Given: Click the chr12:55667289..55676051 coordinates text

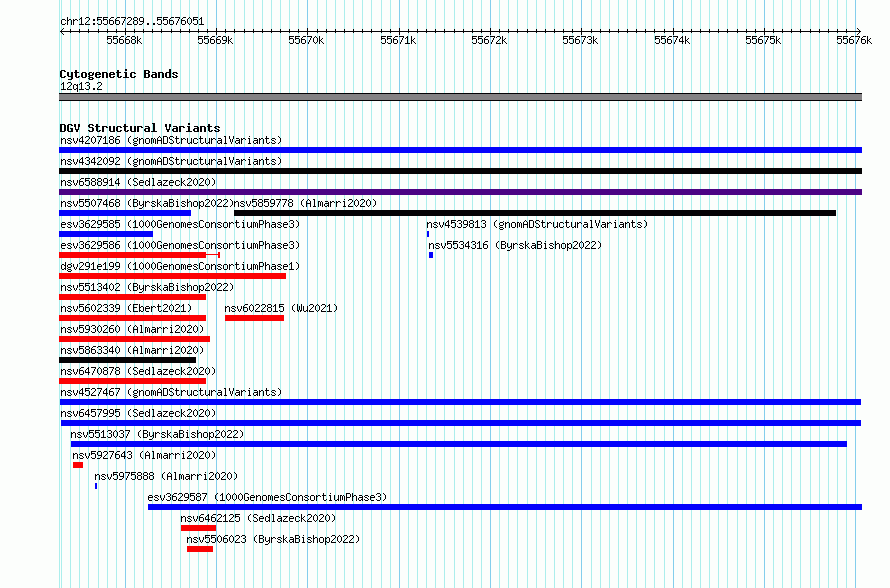Looking at the screenshot, I should pyautogui.click(x=132, y=21).
